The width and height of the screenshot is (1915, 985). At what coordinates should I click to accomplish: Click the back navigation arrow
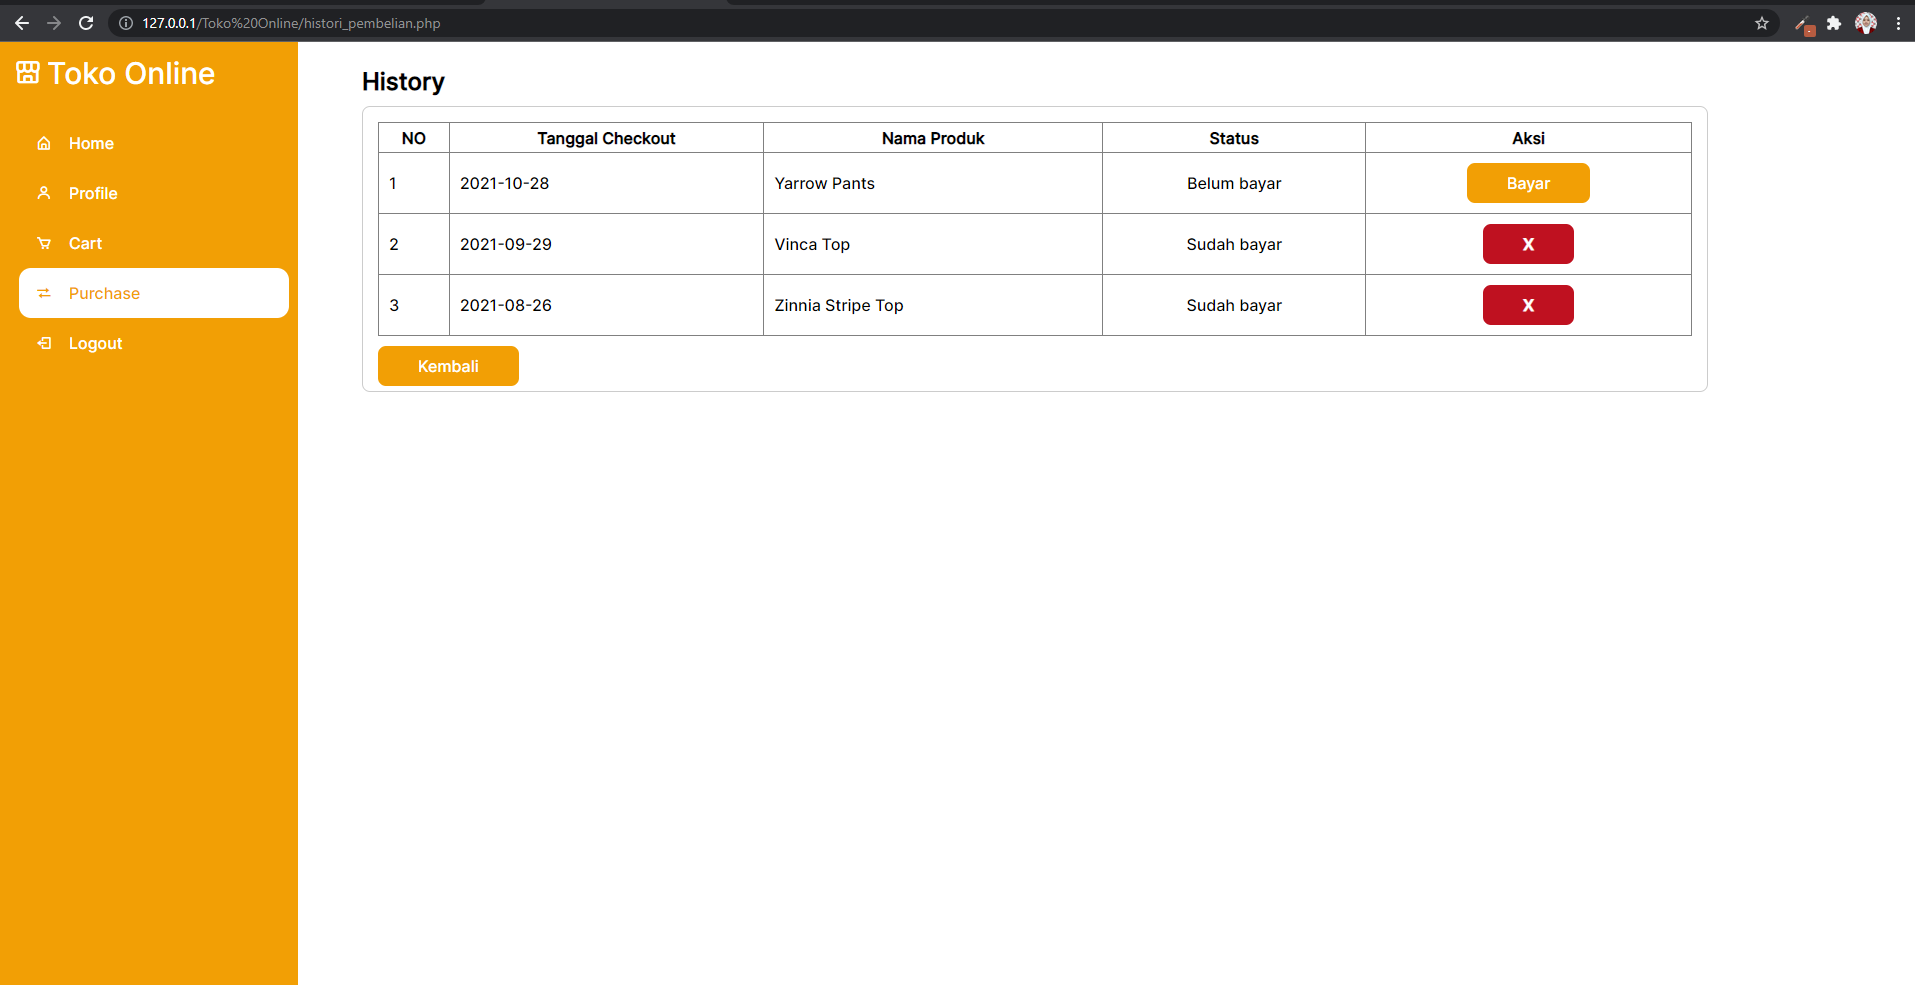(x=21, y=22)
